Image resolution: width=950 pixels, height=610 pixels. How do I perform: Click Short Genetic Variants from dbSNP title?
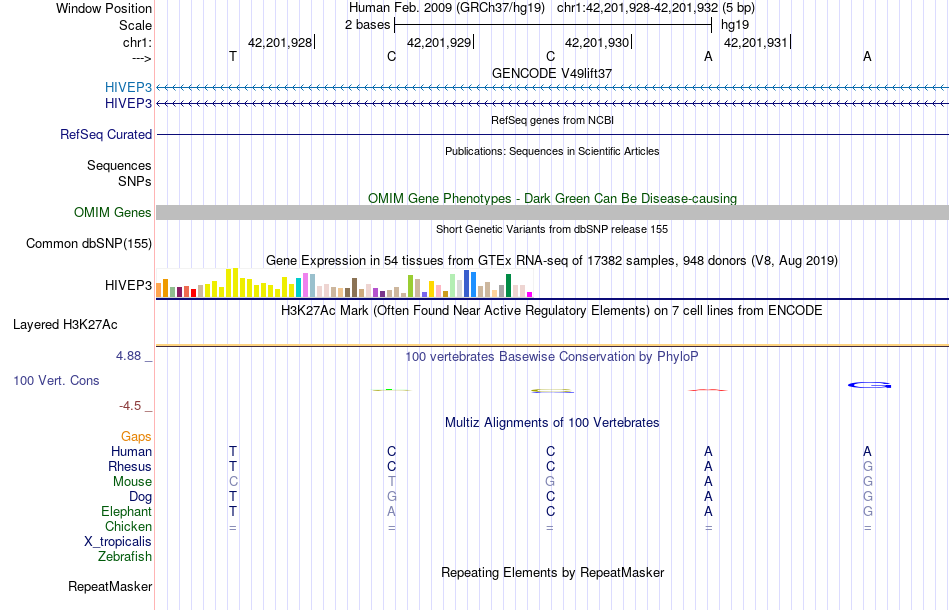coord(551,229)
